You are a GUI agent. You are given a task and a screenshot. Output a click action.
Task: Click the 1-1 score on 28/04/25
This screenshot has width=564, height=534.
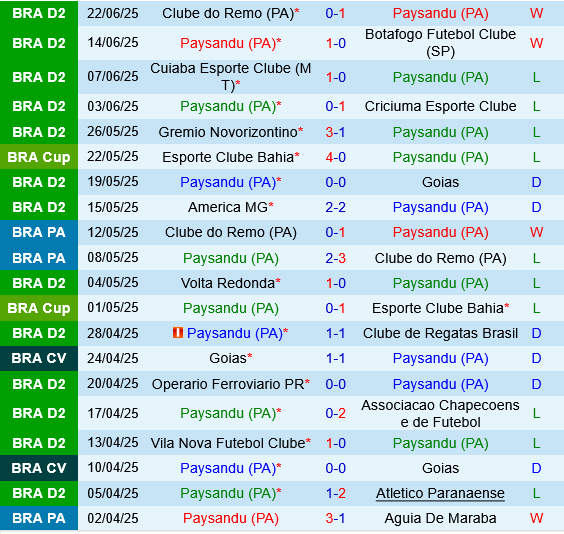[335, 333]
